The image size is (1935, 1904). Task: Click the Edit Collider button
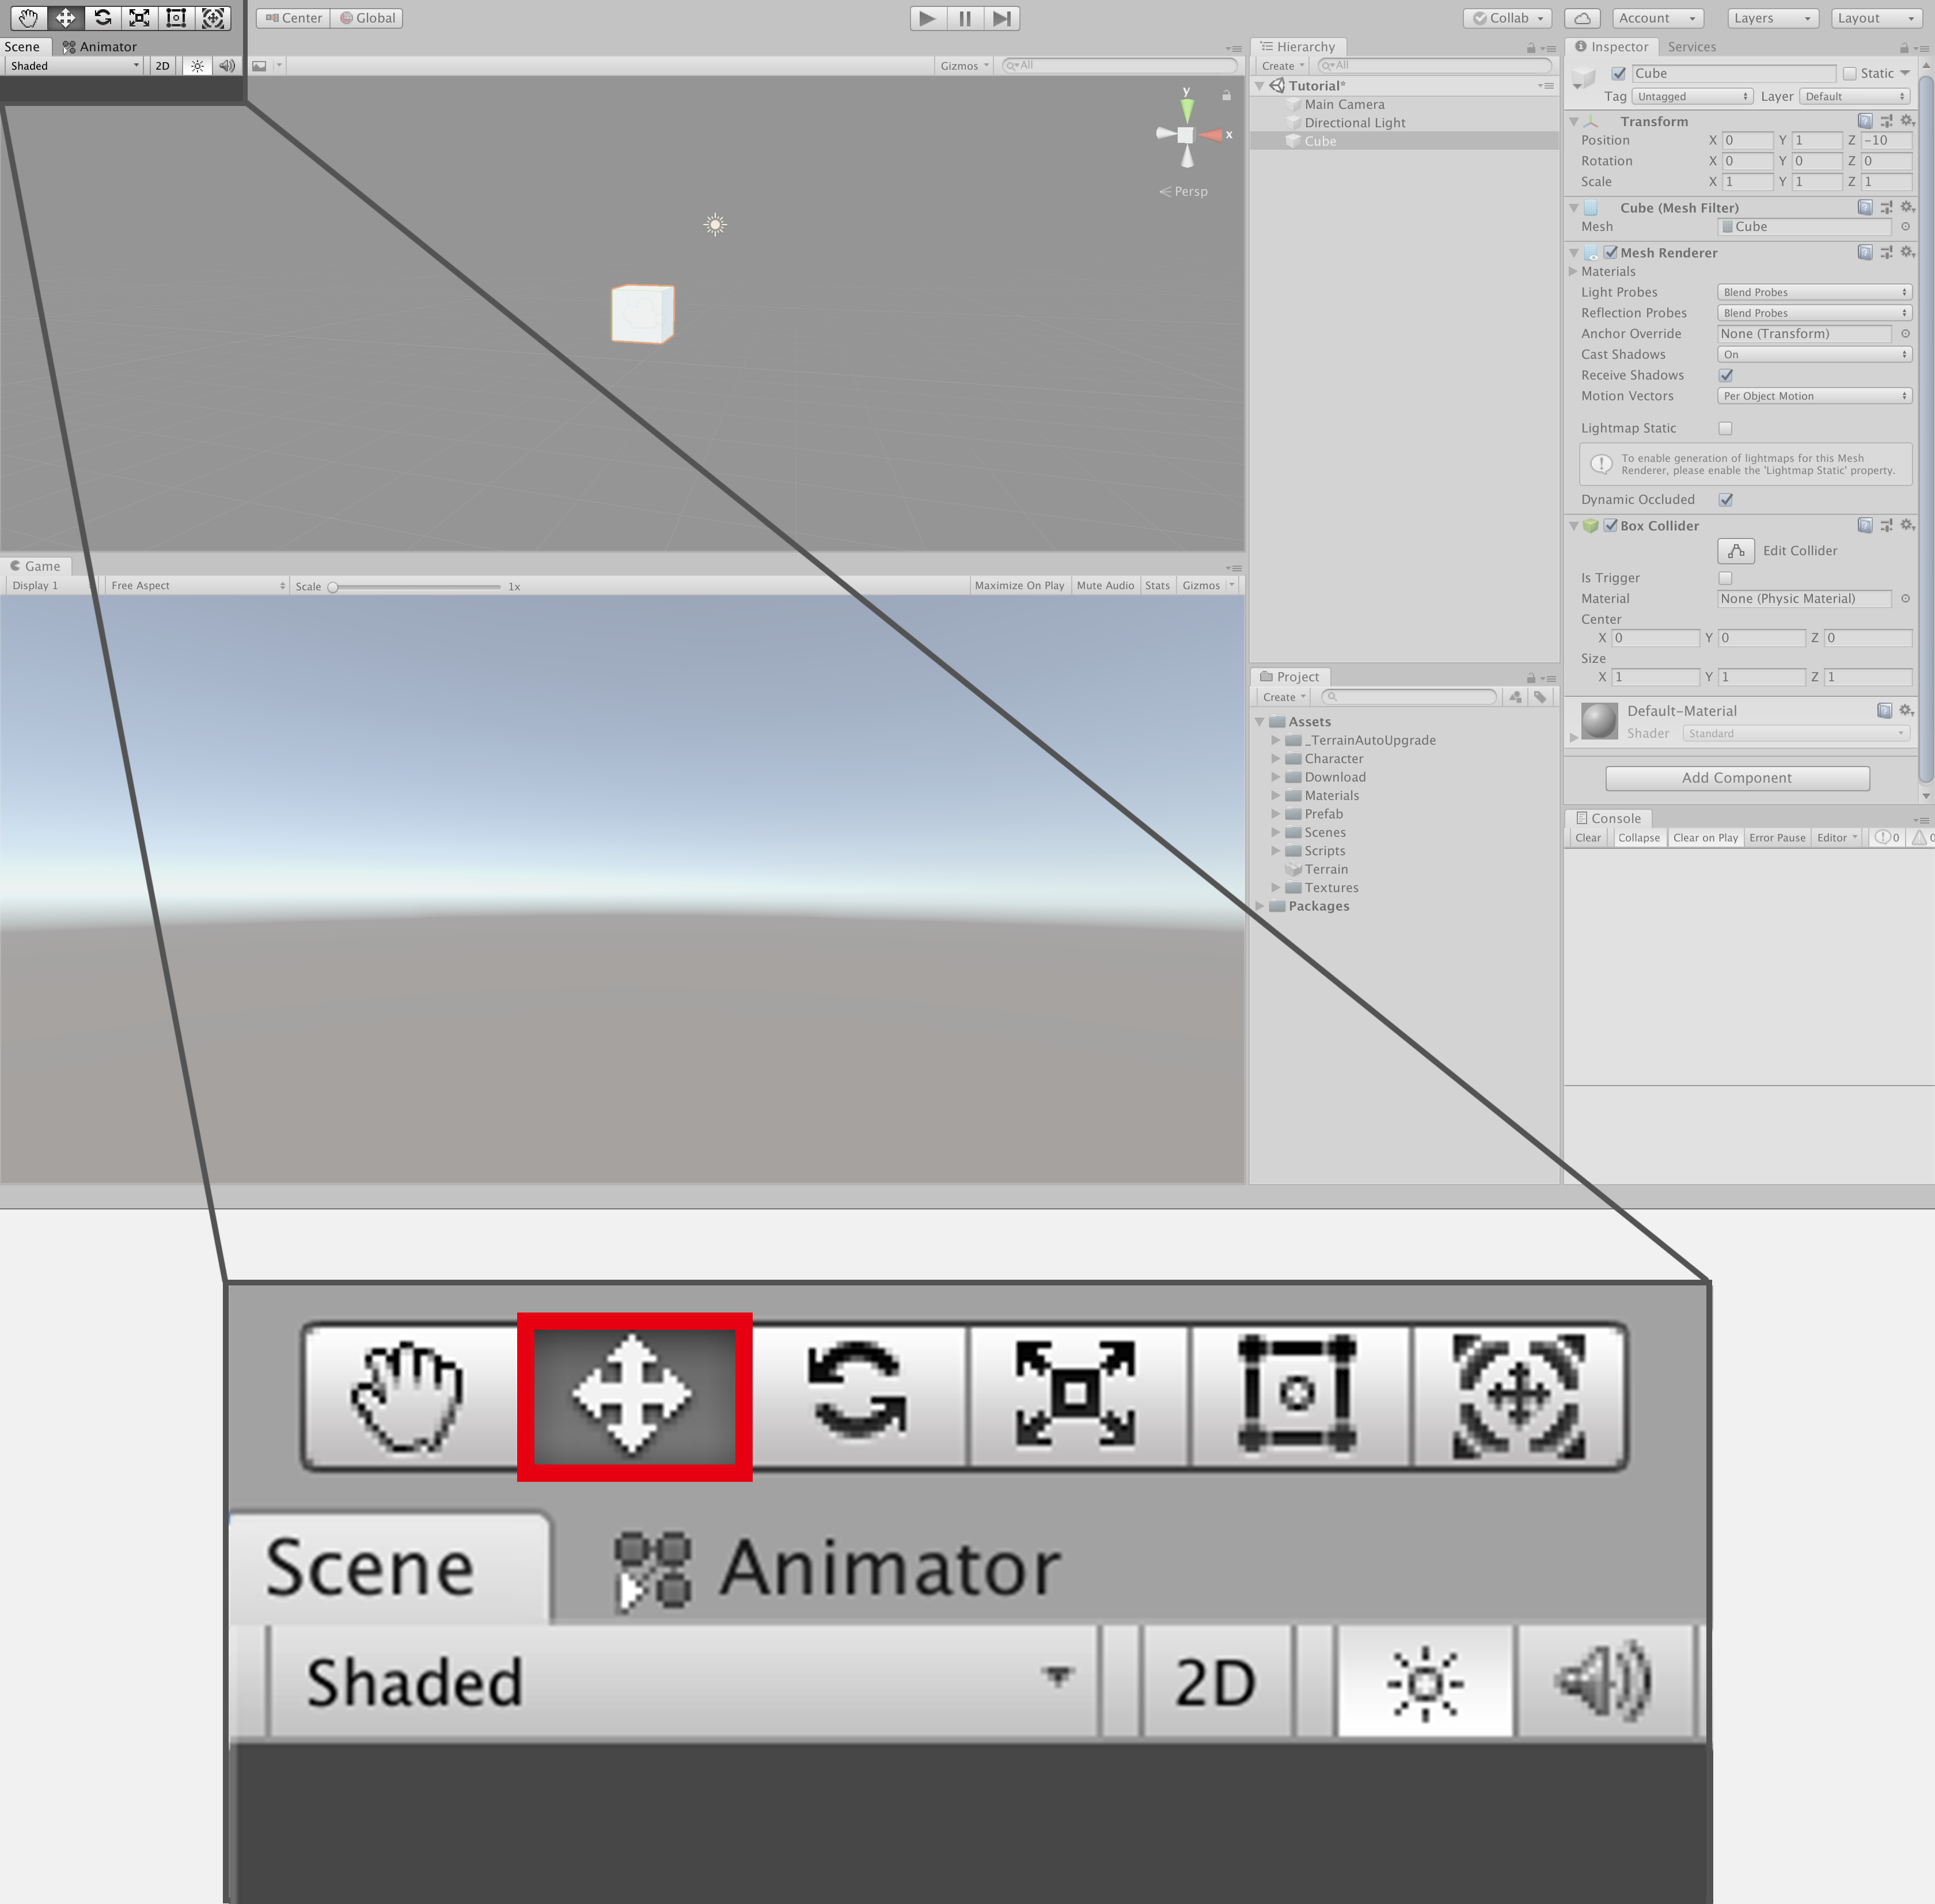tap(1735, 551)
